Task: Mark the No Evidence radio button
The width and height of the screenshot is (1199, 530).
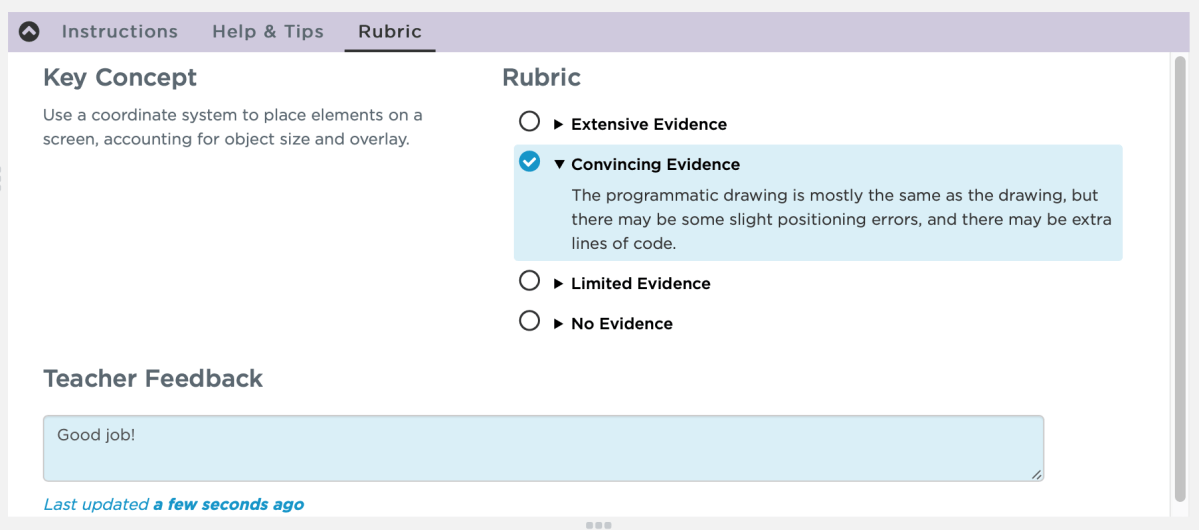Action: click(529, 321)
